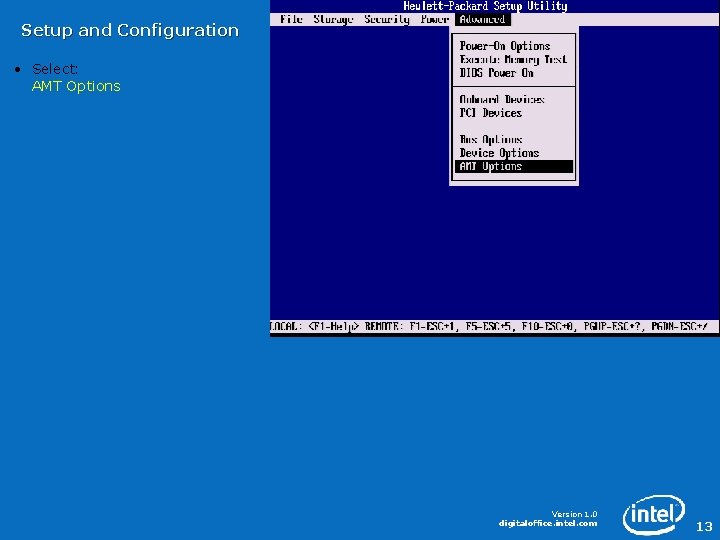720x540 pixels.
Task: Select Bus Options entry
Action: click(491, 139)
